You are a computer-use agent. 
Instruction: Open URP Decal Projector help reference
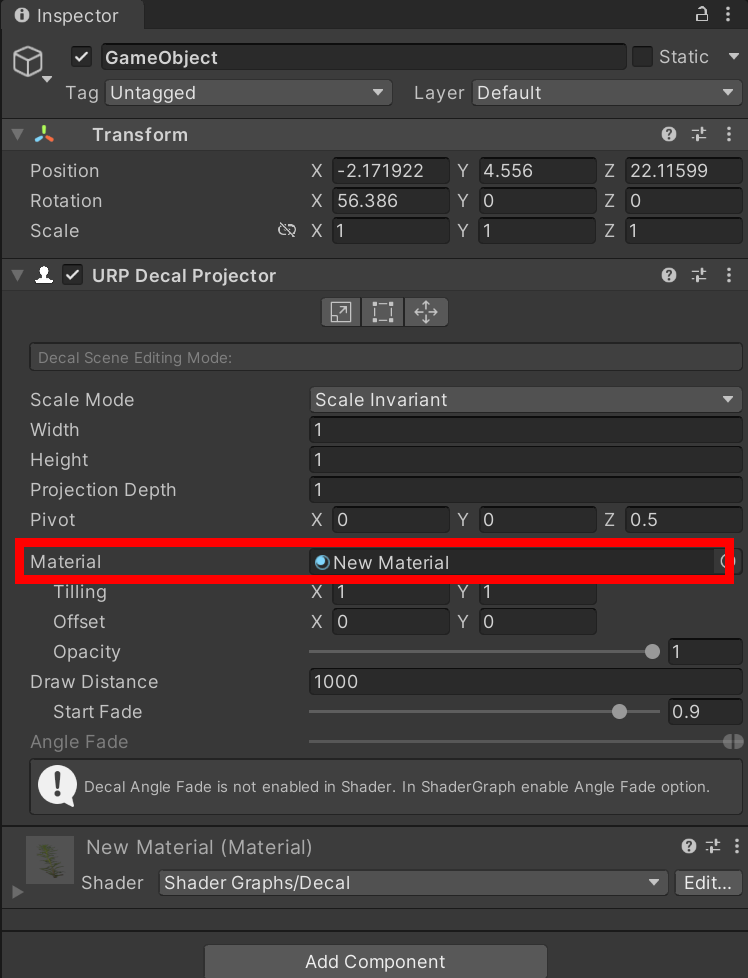pyautogui.click(x=669, y=275)
